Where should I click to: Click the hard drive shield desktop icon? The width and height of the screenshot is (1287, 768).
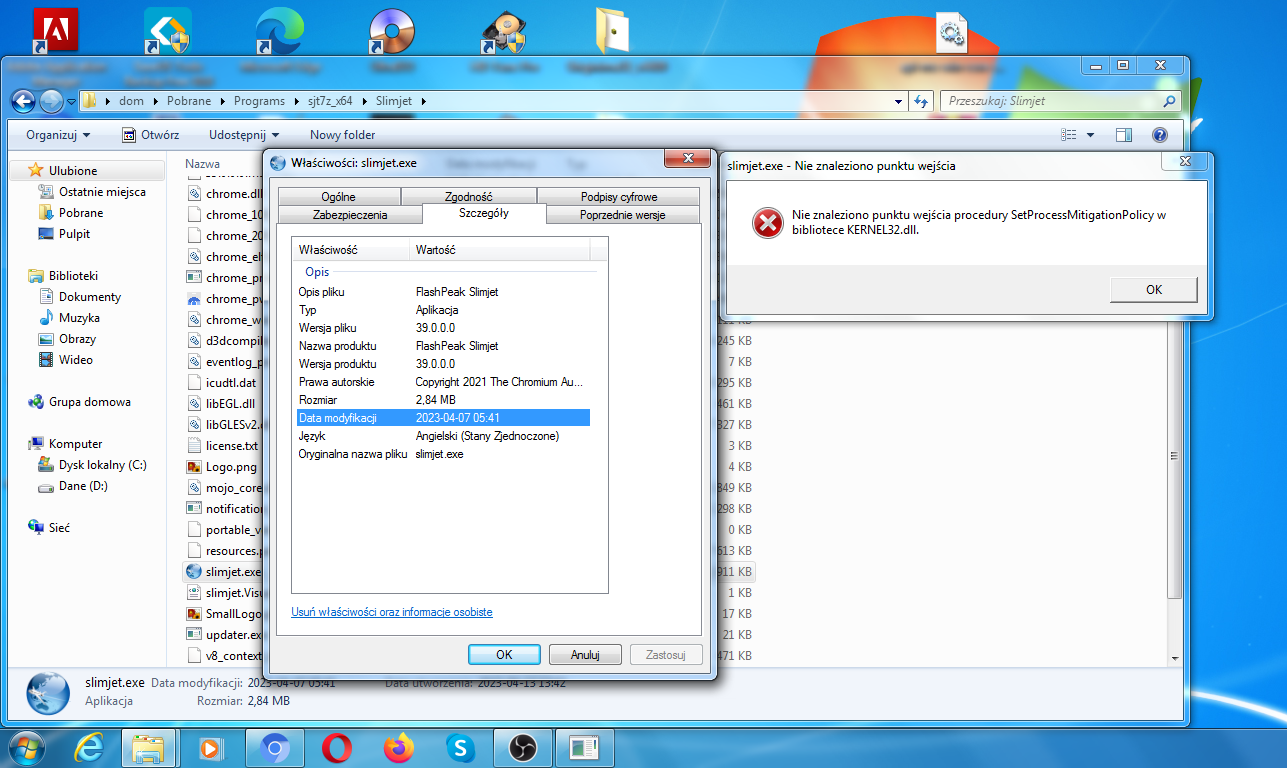(504, 30)
